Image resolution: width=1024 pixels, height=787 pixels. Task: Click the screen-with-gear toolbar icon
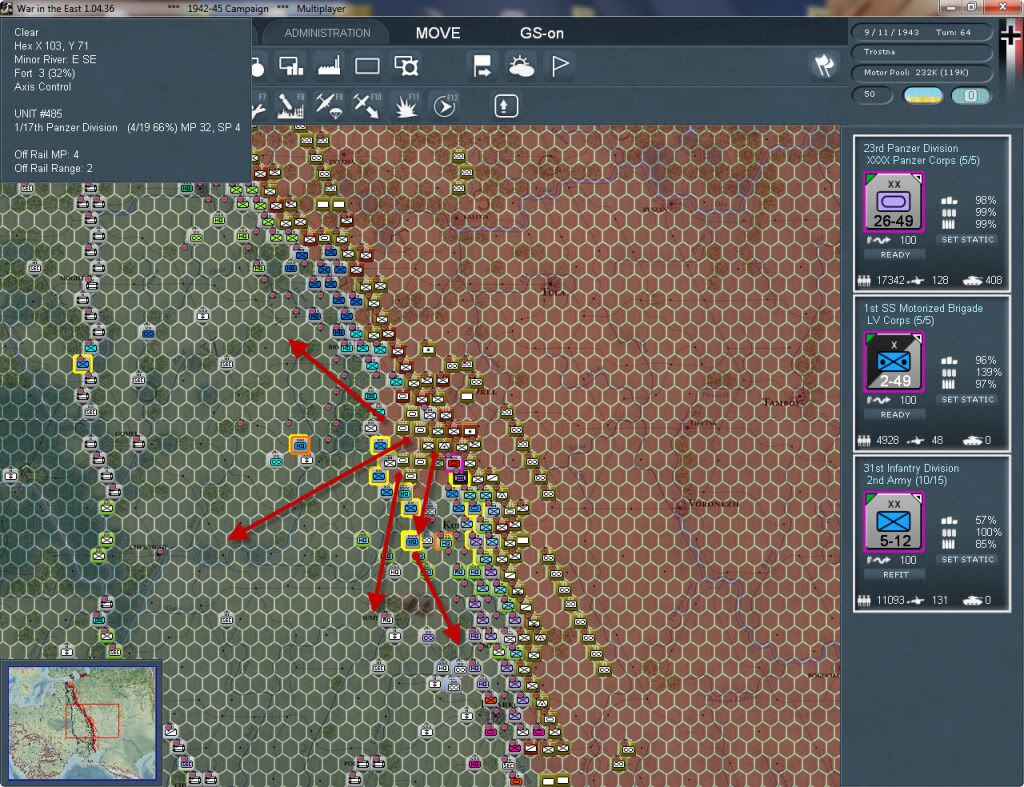(406, 66)
